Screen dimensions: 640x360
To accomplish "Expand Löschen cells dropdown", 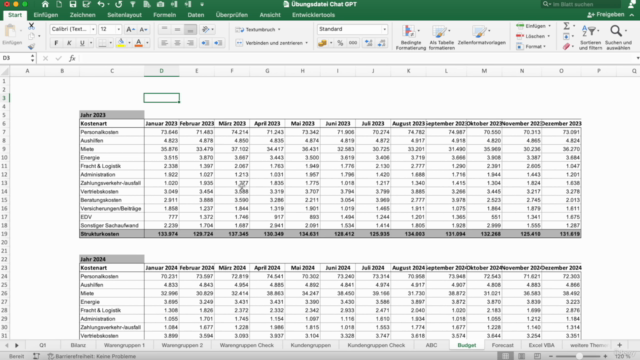I will pyautogui.click(x=549, y=36).
